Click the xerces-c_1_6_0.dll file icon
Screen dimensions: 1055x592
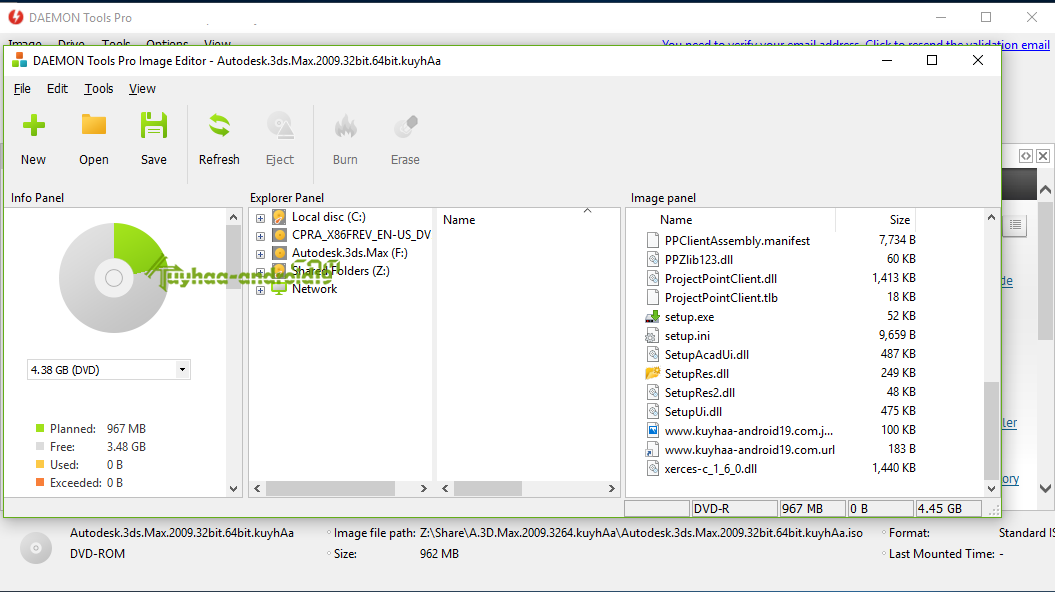pos(652,468)
